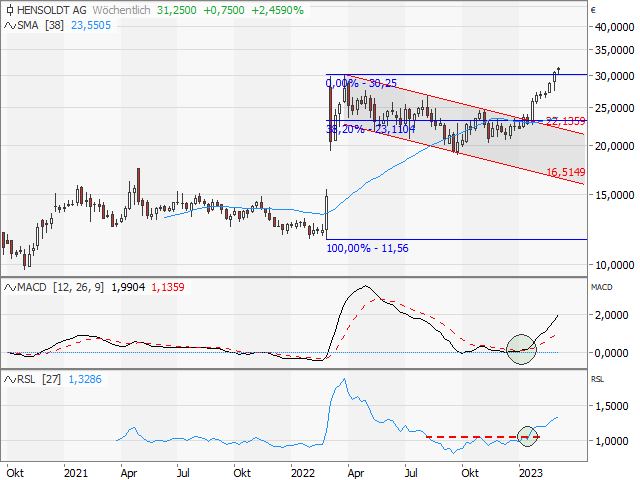Screen dimensions: 640x480
Task: Click the 20,0000 price axis label
Action: coord(615,146)
